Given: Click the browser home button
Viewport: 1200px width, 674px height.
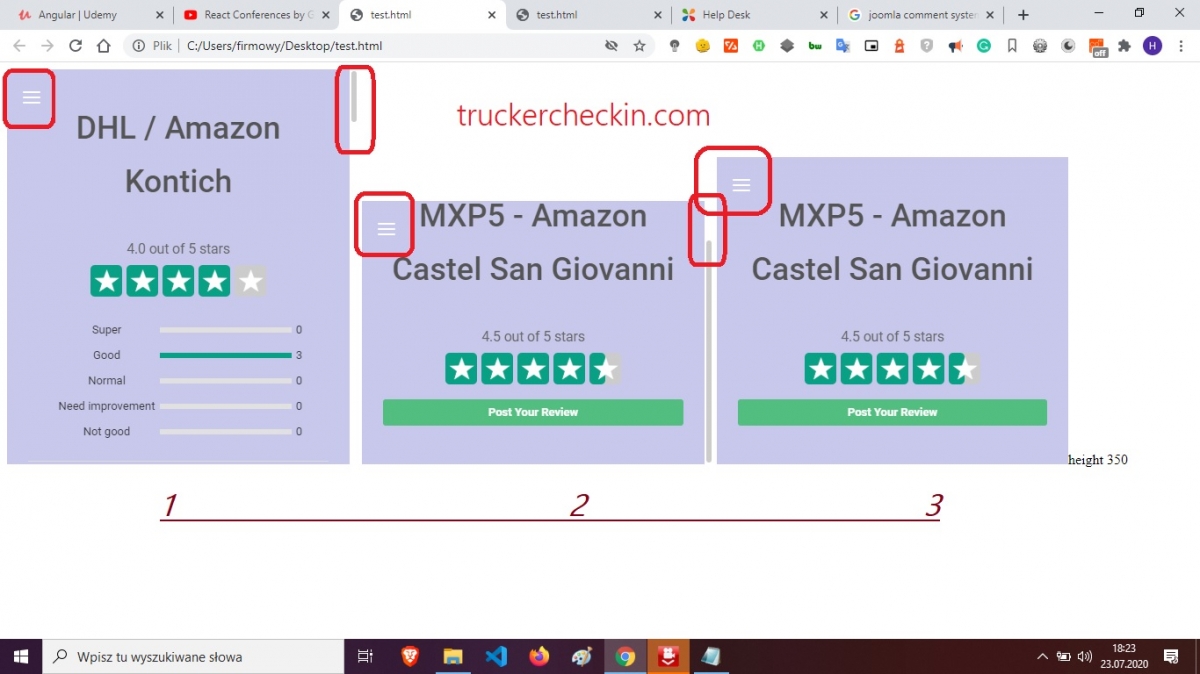Looking at the screenshot, I should [104, 46].
